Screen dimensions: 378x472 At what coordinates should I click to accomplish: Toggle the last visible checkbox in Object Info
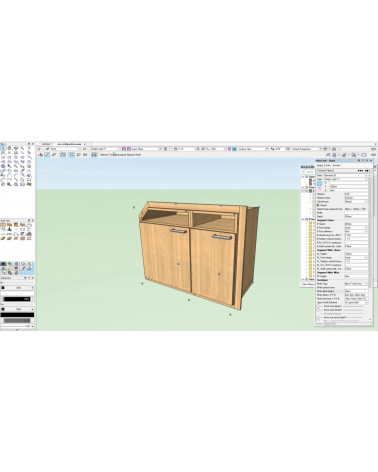click(318, 317)
